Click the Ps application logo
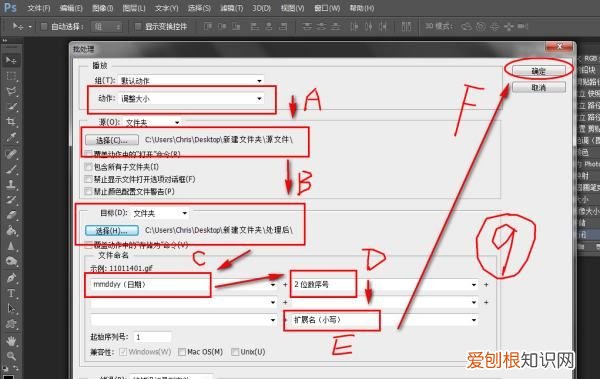600x379 pixels. coord(10,8)
